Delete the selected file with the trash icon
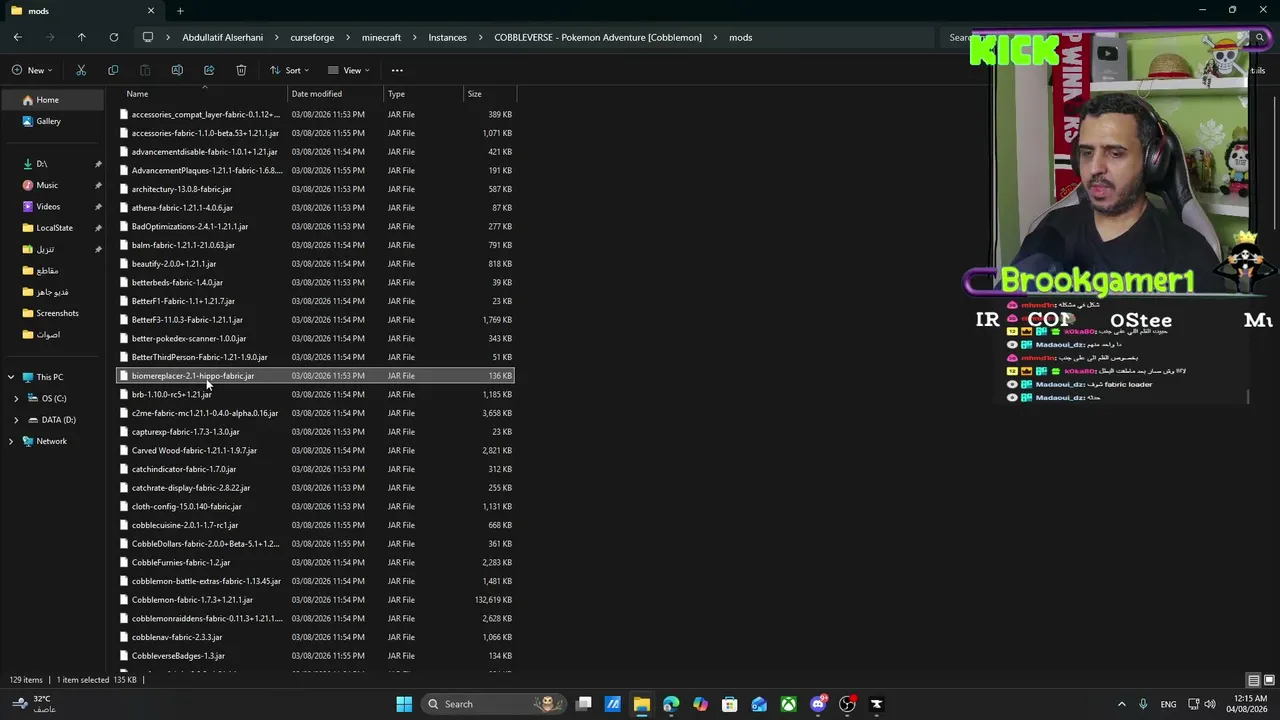 241,70
